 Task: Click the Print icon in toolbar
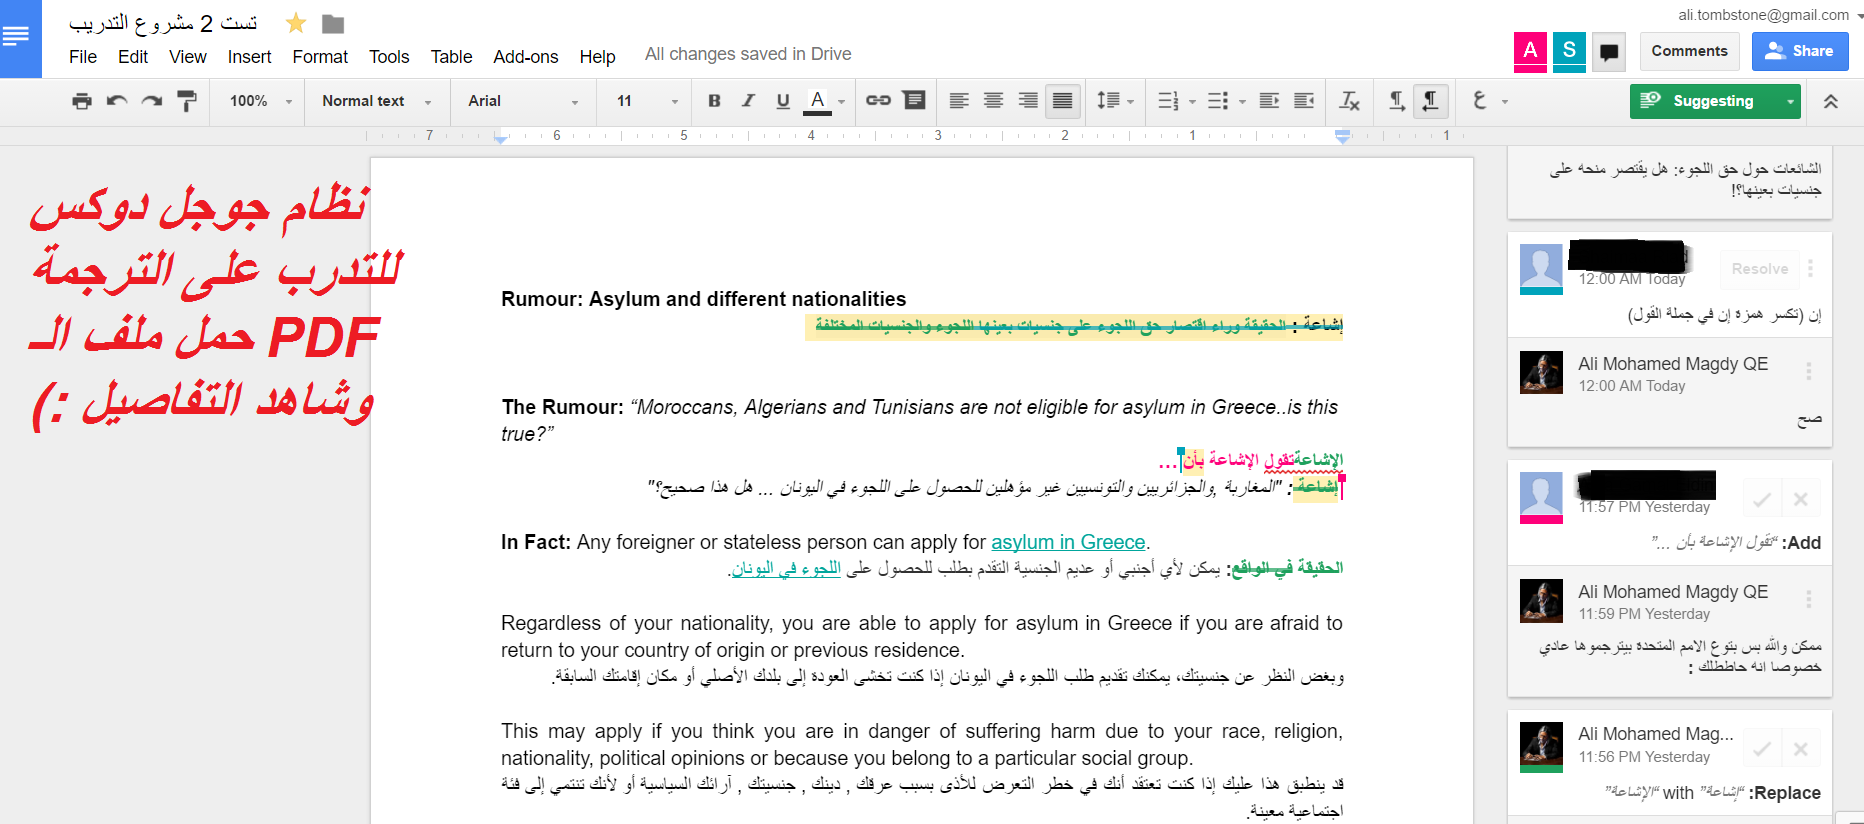82,101
